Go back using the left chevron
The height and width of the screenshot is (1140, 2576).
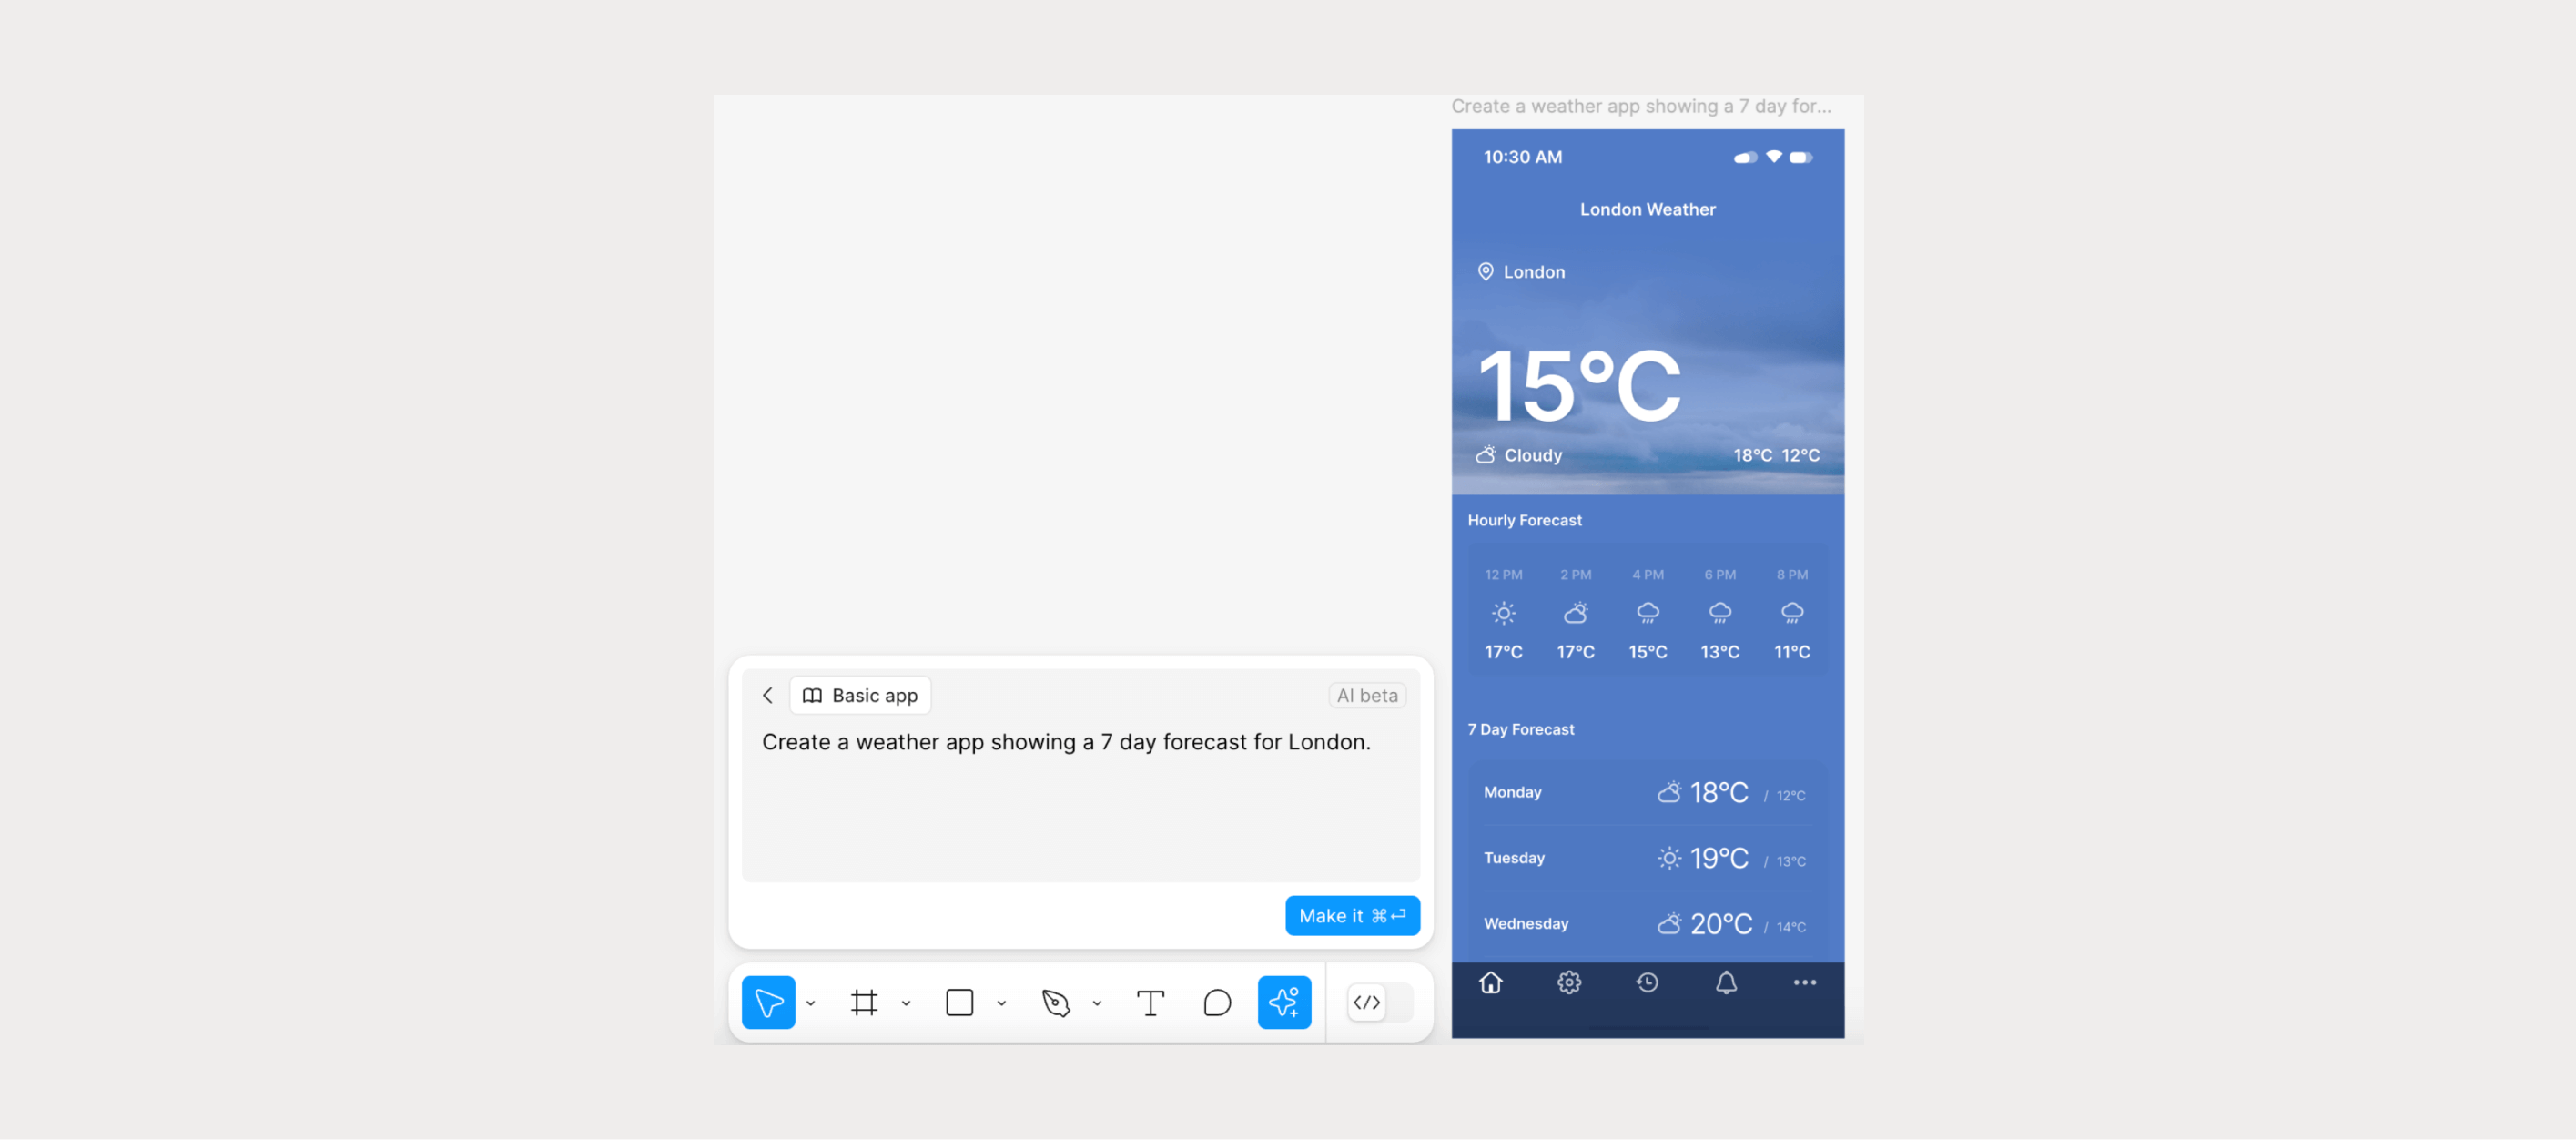click(768, 695)
